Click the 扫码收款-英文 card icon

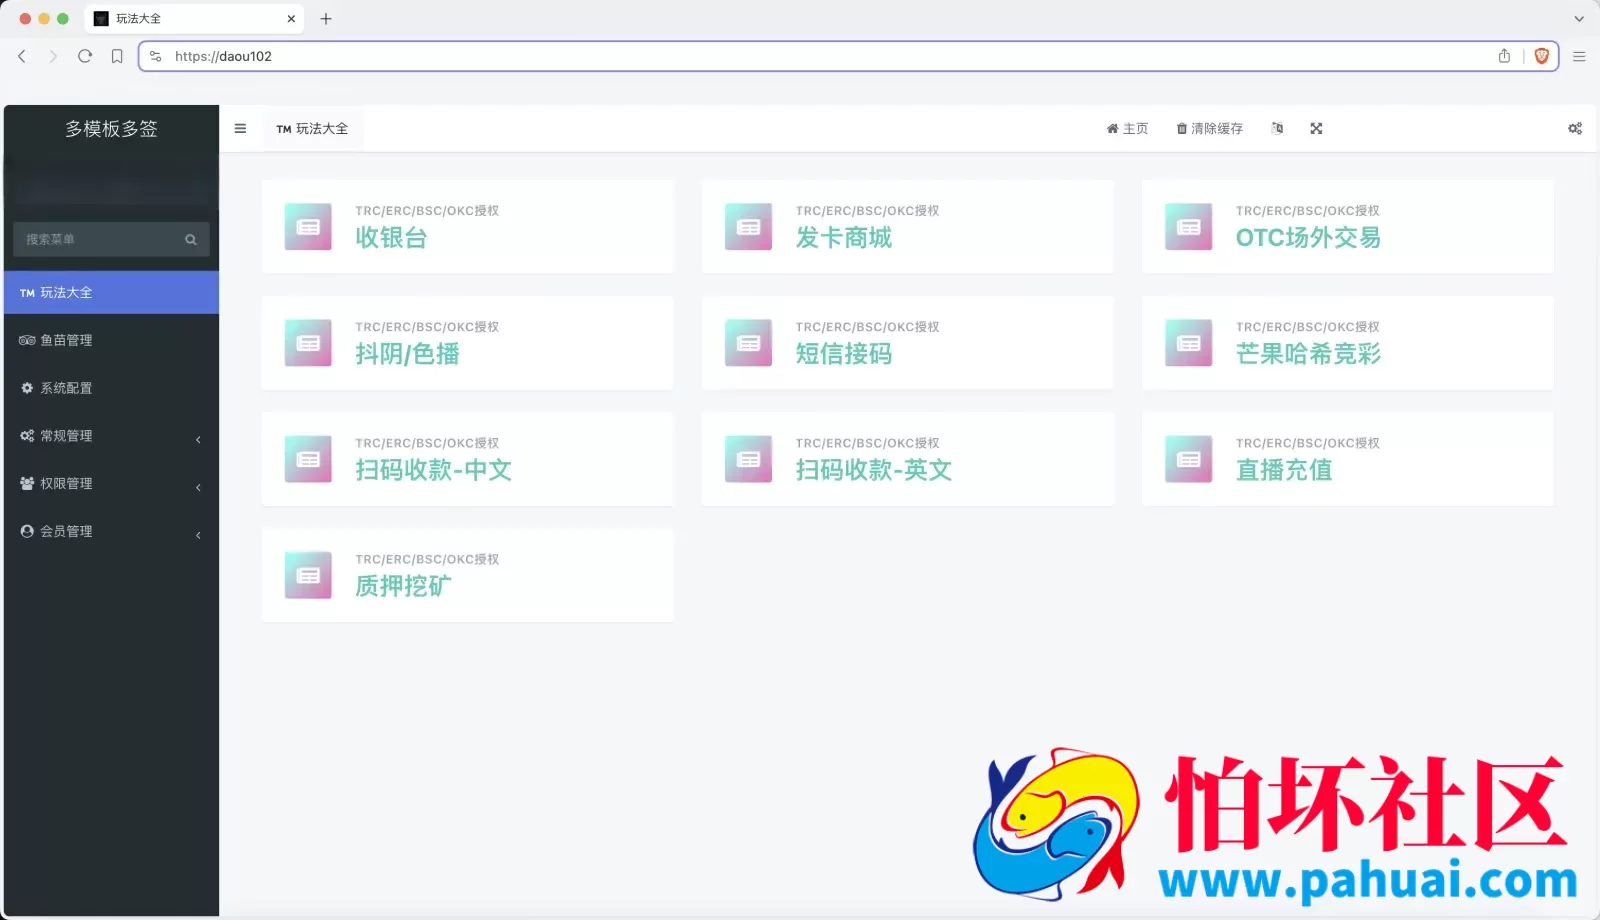point(748,459)
